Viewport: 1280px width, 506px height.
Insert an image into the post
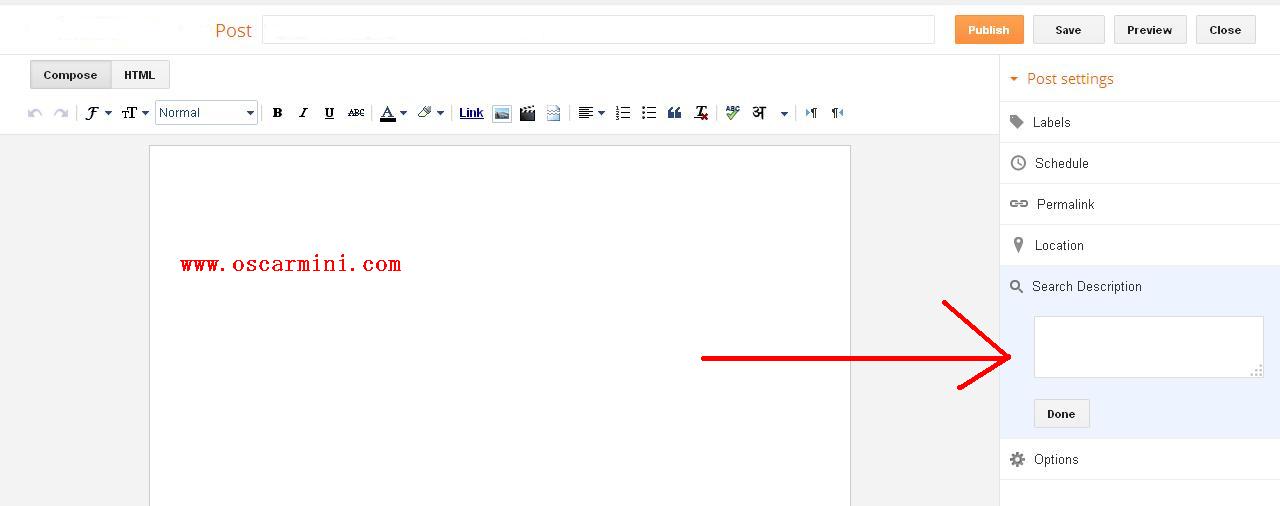502,113
